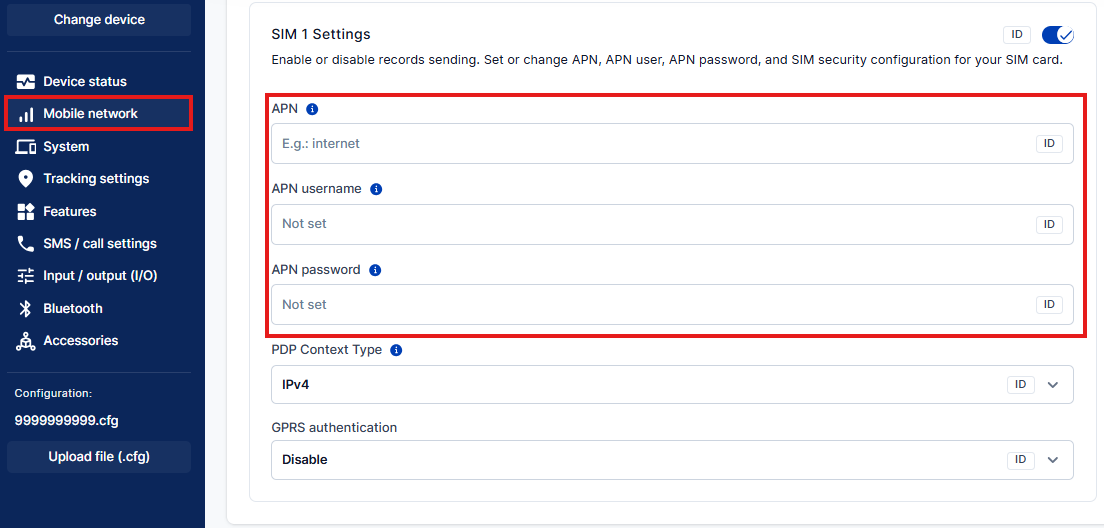Click the Tracking settings location pin icon

coord(26,179)
